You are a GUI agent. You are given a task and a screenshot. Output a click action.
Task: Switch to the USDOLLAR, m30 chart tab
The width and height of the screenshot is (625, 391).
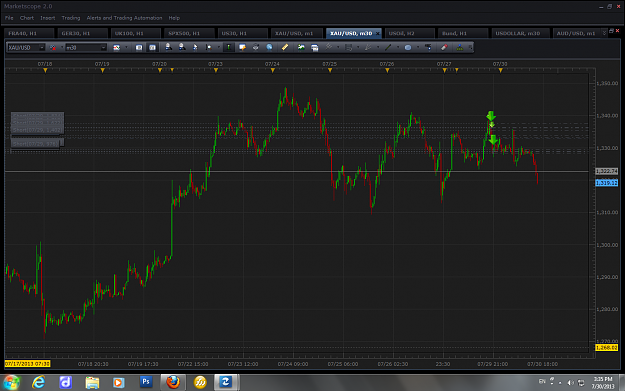click(520, 33)
